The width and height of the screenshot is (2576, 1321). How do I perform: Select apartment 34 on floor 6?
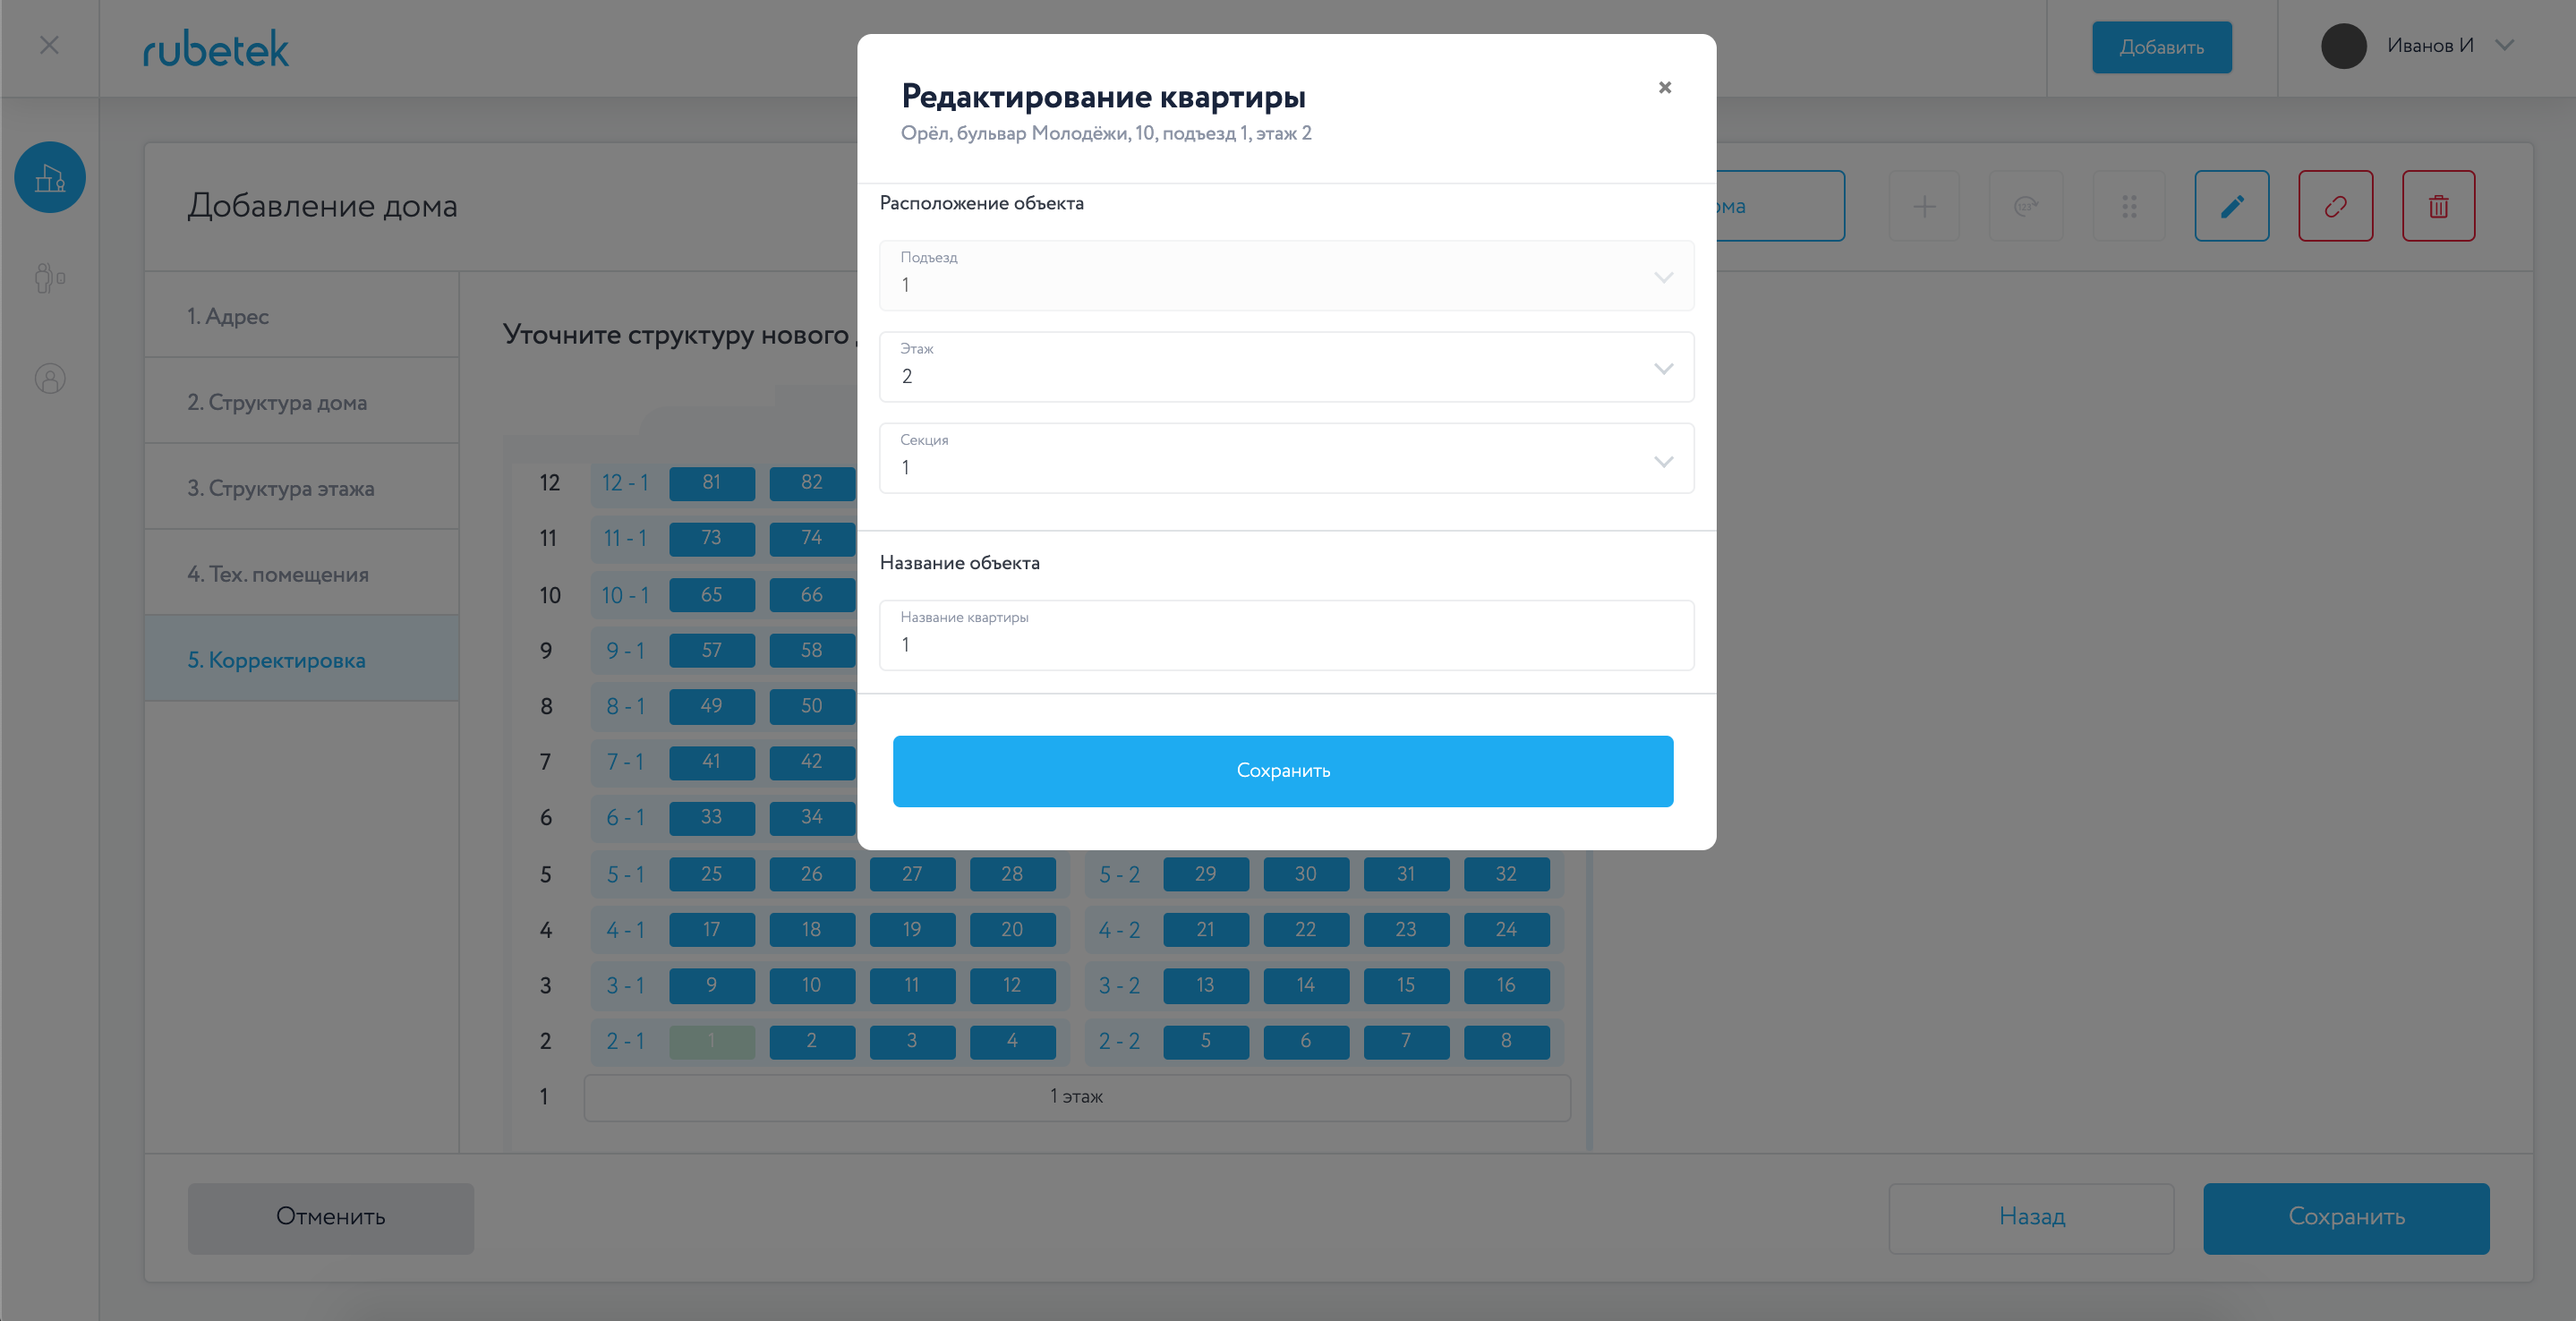811,817
